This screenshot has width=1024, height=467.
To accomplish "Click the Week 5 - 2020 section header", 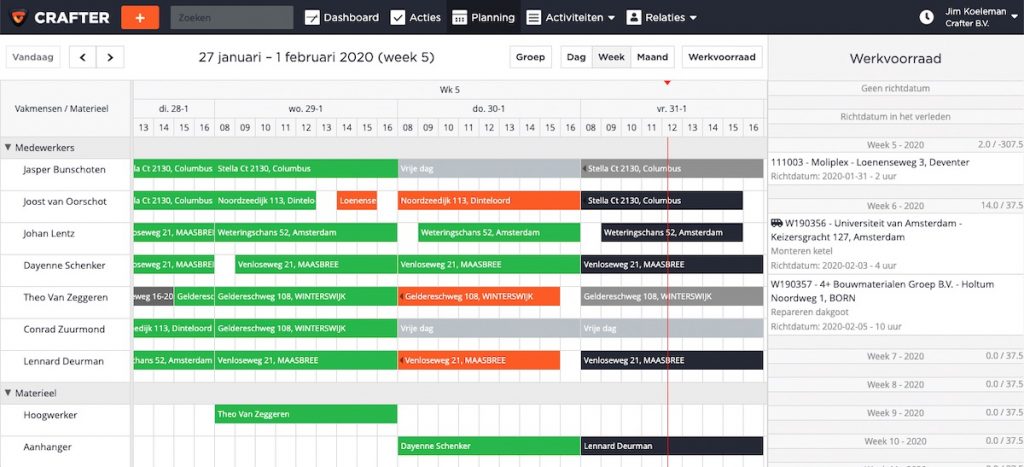I will (896, 144).
